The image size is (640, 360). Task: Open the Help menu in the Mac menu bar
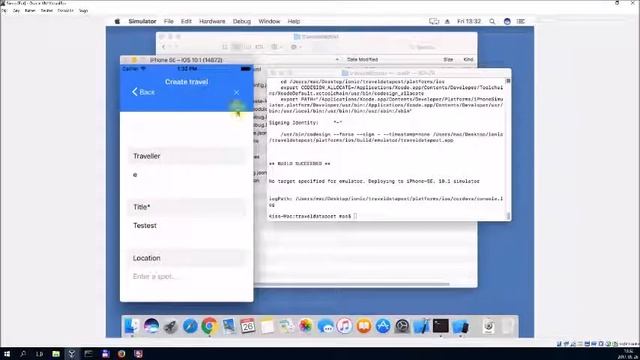point(293,21)
